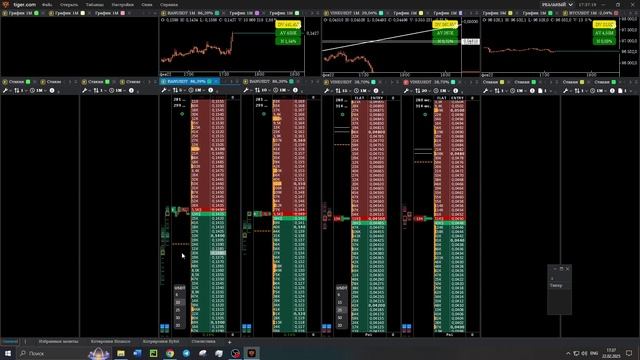Click the green AV badge on the BANUSDT chart
Screen dimensions: 640x360
[x=288, y=33]
